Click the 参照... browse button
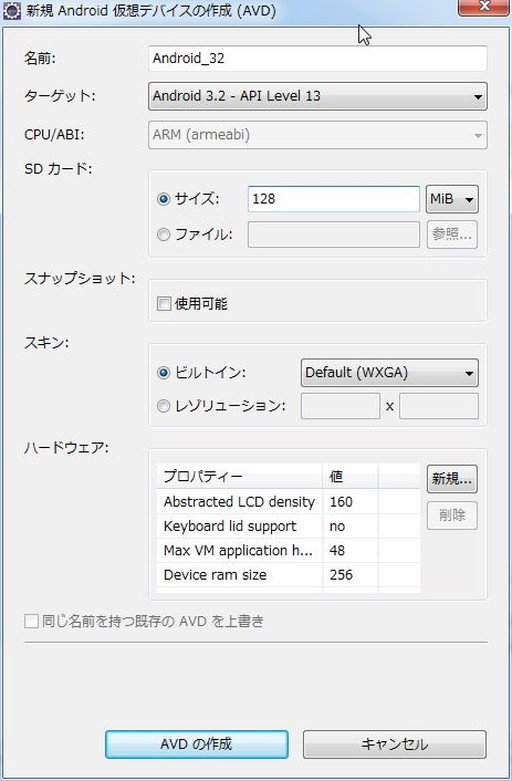The width and height of the screenshot is (512, 781). click(x=452, y=234)
